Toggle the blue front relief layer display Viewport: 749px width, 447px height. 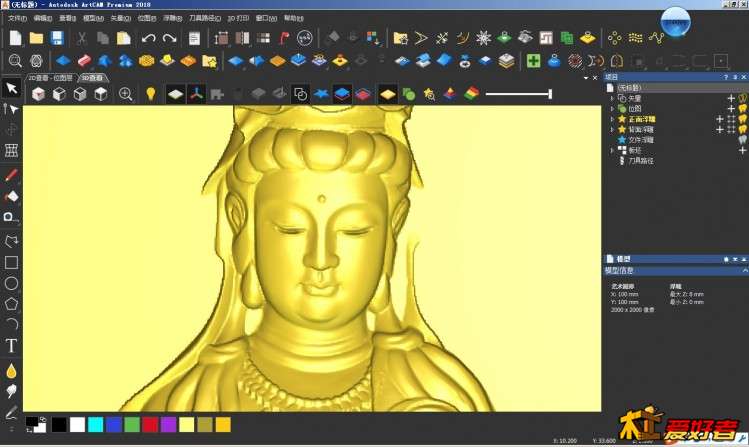[x=342, y=94]
